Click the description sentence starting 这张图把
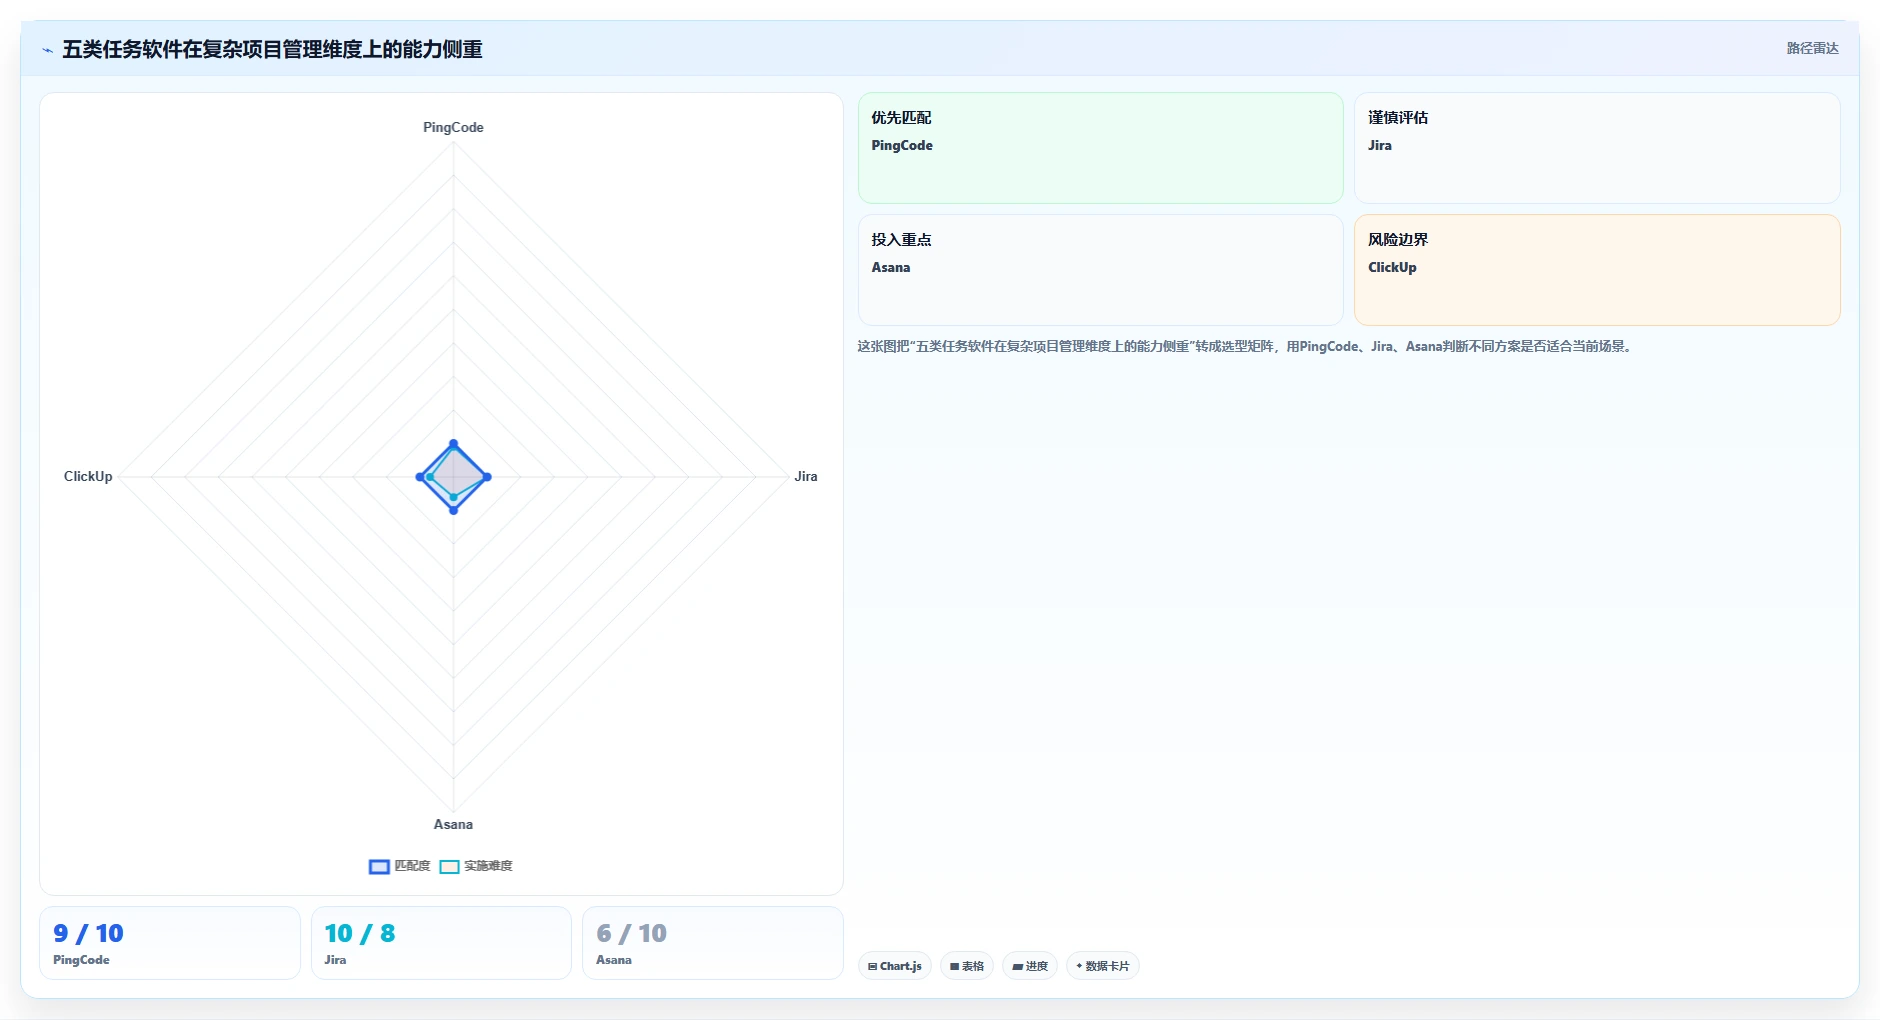Screen dimensions: 1880x1020 (1246, 347)
